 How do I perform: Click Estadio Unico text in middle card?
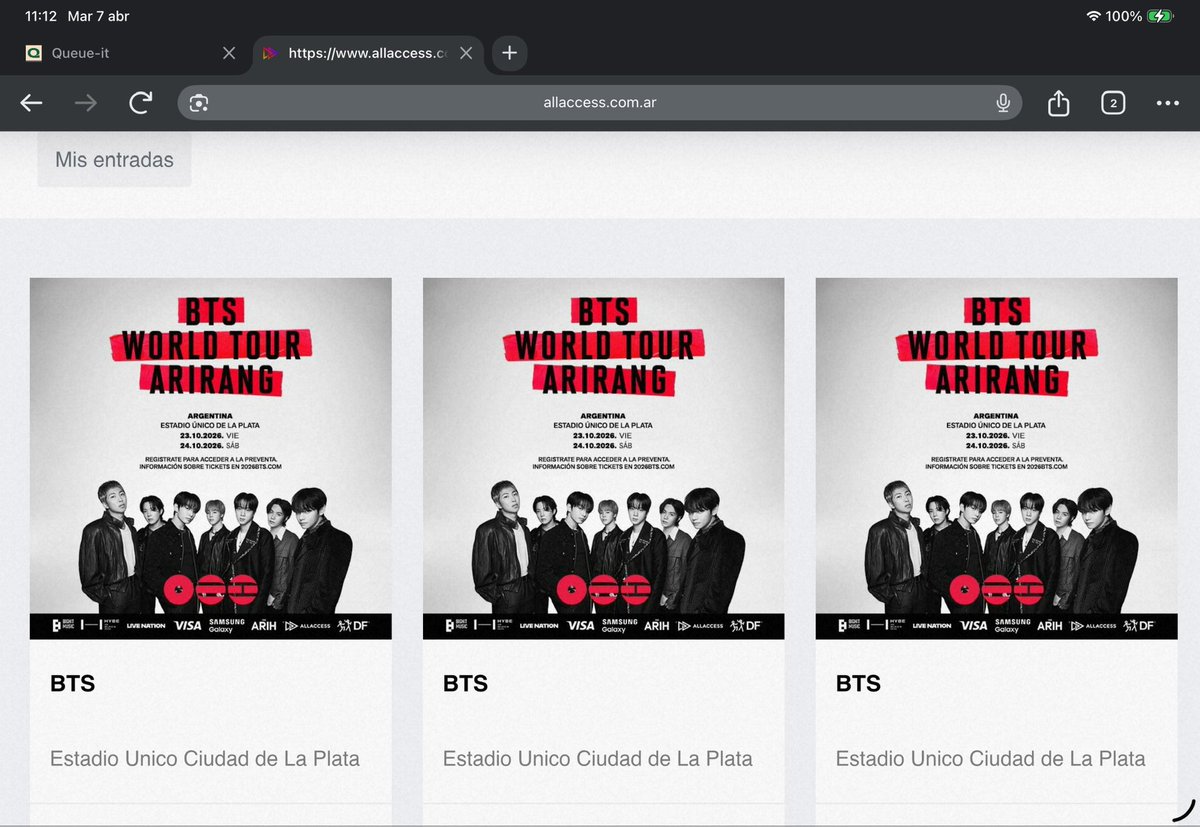(x=598, y=759)
